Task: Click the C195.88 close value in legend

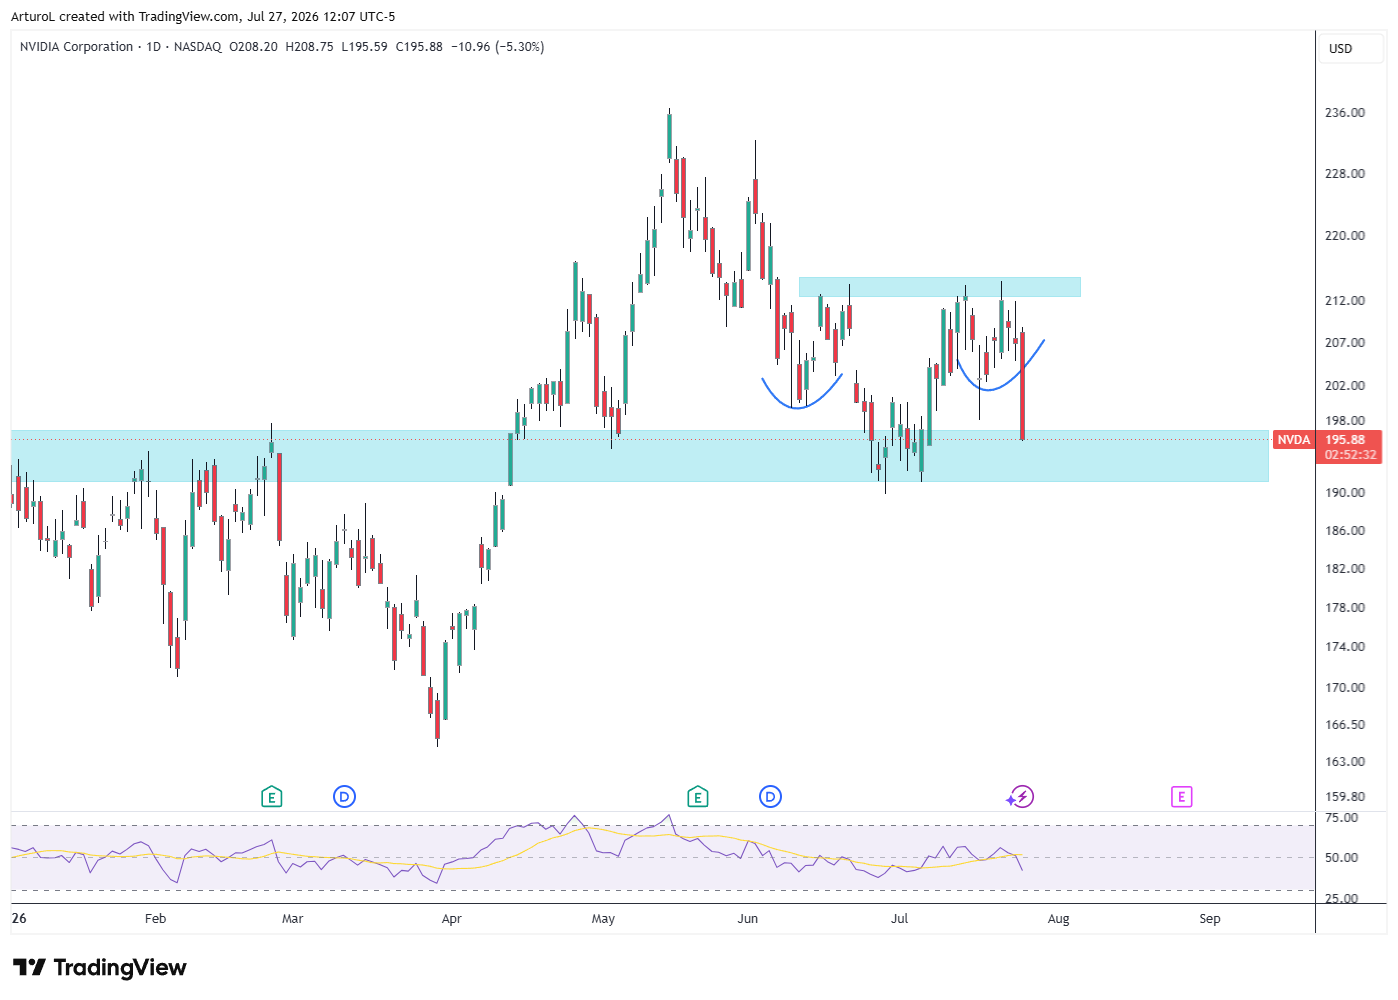Action: (x=419, y=47)
